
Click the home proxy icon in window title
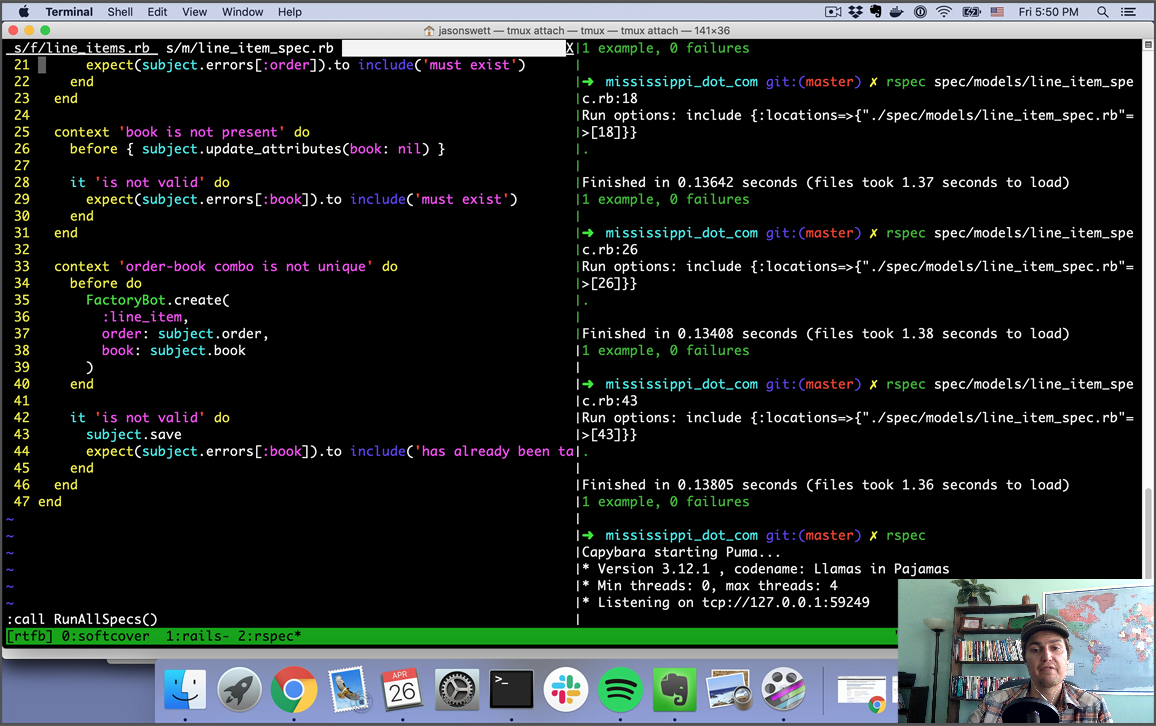coord(429,31)
